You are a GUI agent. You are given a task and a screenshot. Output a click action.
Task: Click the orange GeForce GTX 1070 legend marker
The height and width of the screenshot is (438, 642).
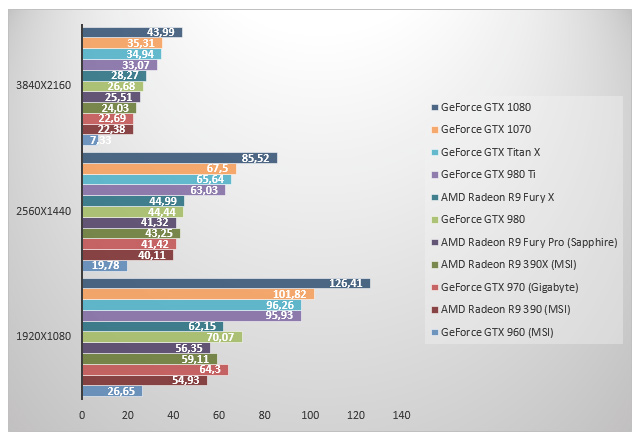[434, 129]
